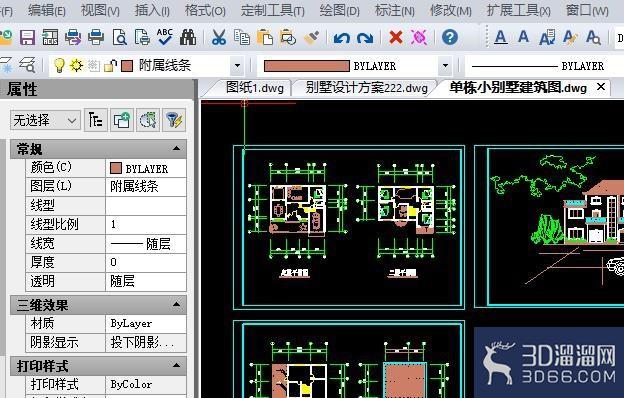
Task: Click the 颜色 BYLAYER swatch in properties
Action: point(115,168)
